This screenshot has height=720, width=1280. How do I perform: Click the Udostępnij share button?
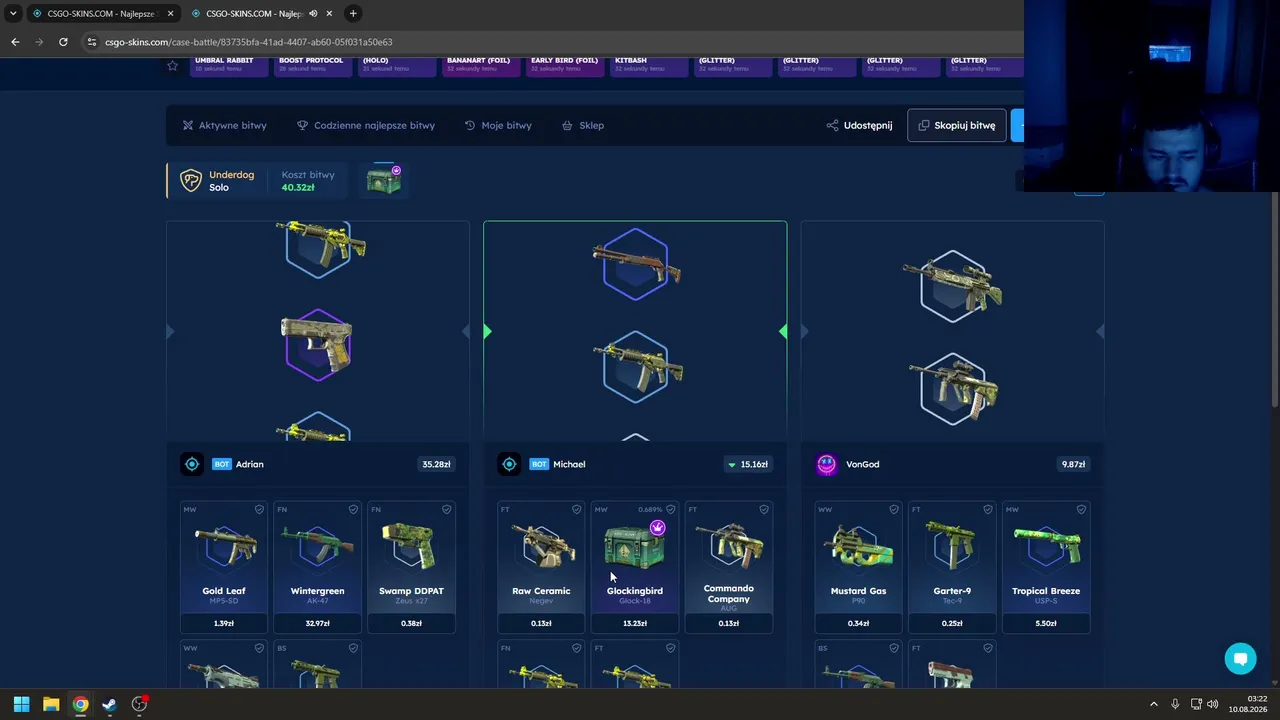click(859, 125)
